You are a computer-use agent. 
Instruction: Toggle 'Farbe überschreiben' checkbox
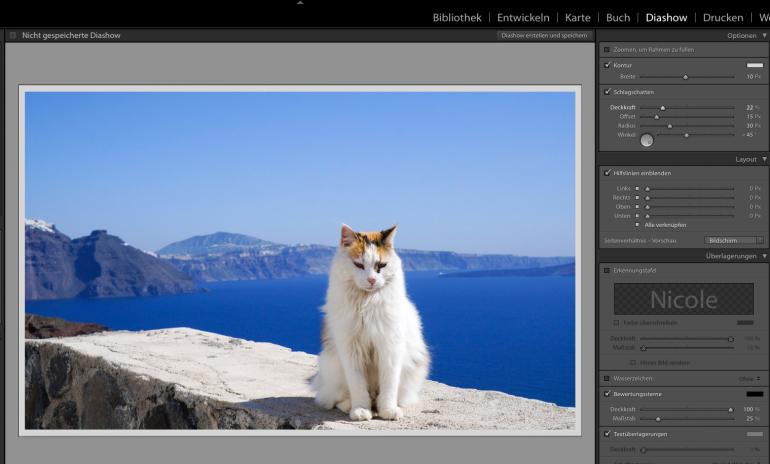click(x=616, y=323)
